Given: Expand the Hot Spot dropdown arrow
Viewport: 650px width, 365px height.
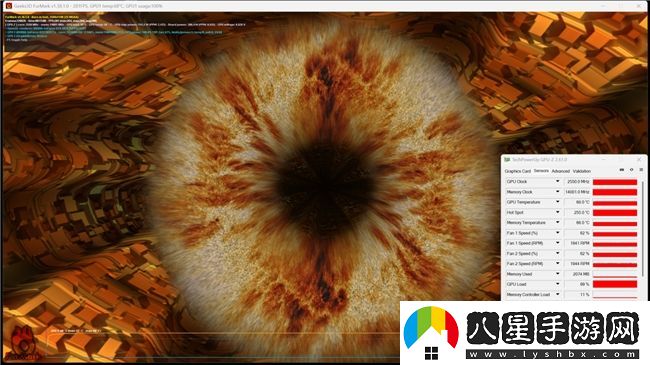Looking at the screenshot, I should coord(557,212).
